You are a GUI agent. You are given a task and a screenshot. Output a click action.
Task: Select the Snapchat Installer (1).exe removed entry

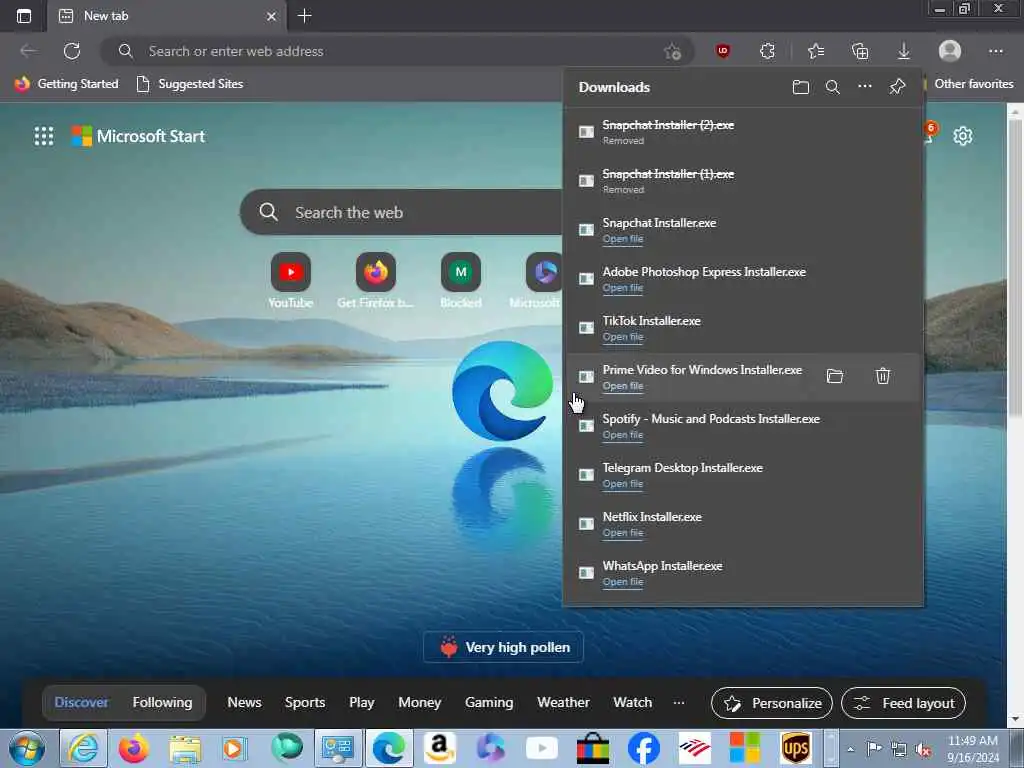click(x=743, y=181)
